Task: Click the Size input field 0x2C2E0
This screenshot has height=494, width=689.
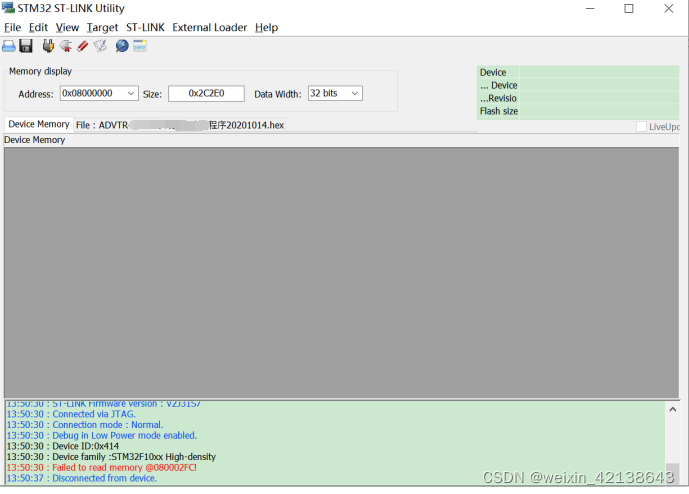Action: pos(206,94)
